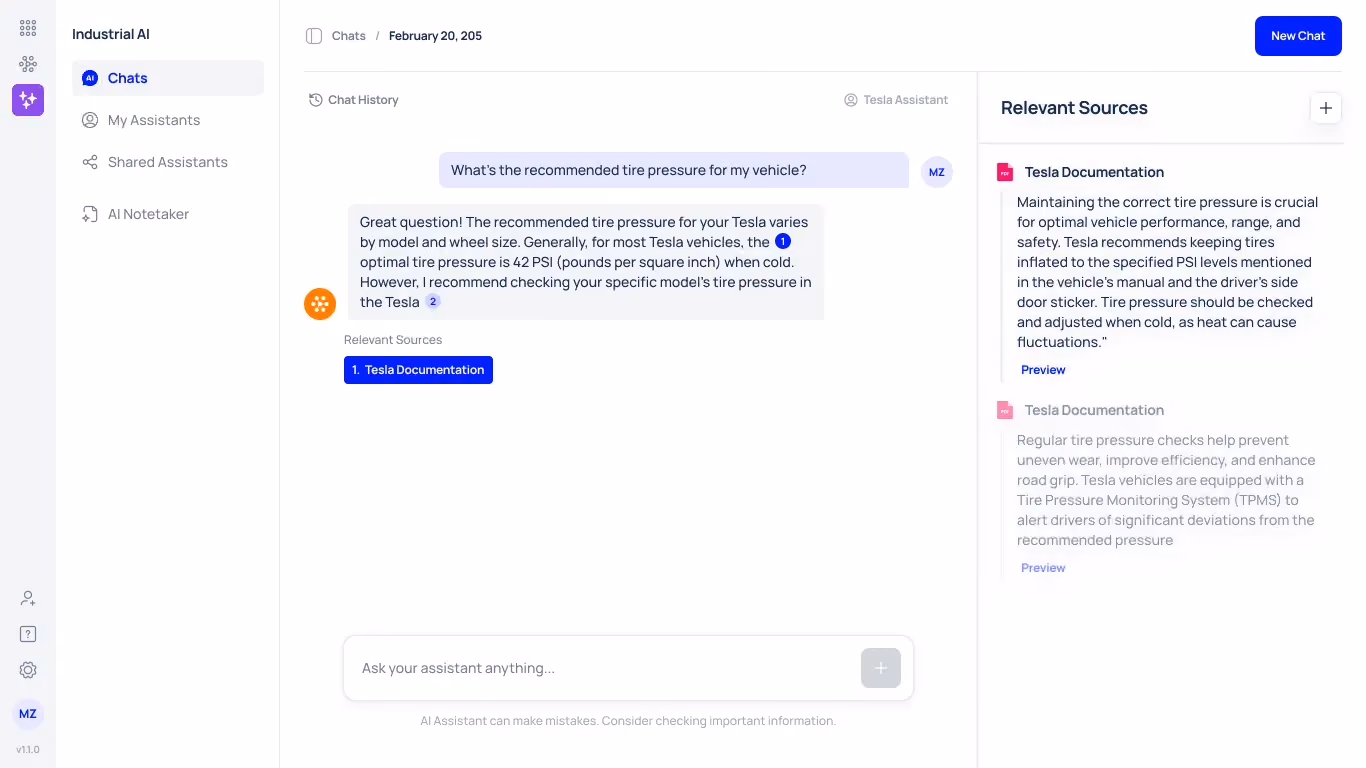Click the add user icon
Image resolution: width=1366 pixels, height=768 pixels.
coord(28,598)
